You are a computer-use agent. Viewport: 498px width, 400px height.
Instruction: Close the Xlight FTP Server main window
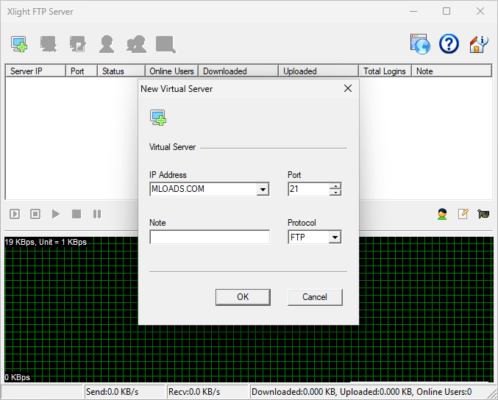(480, 11)
